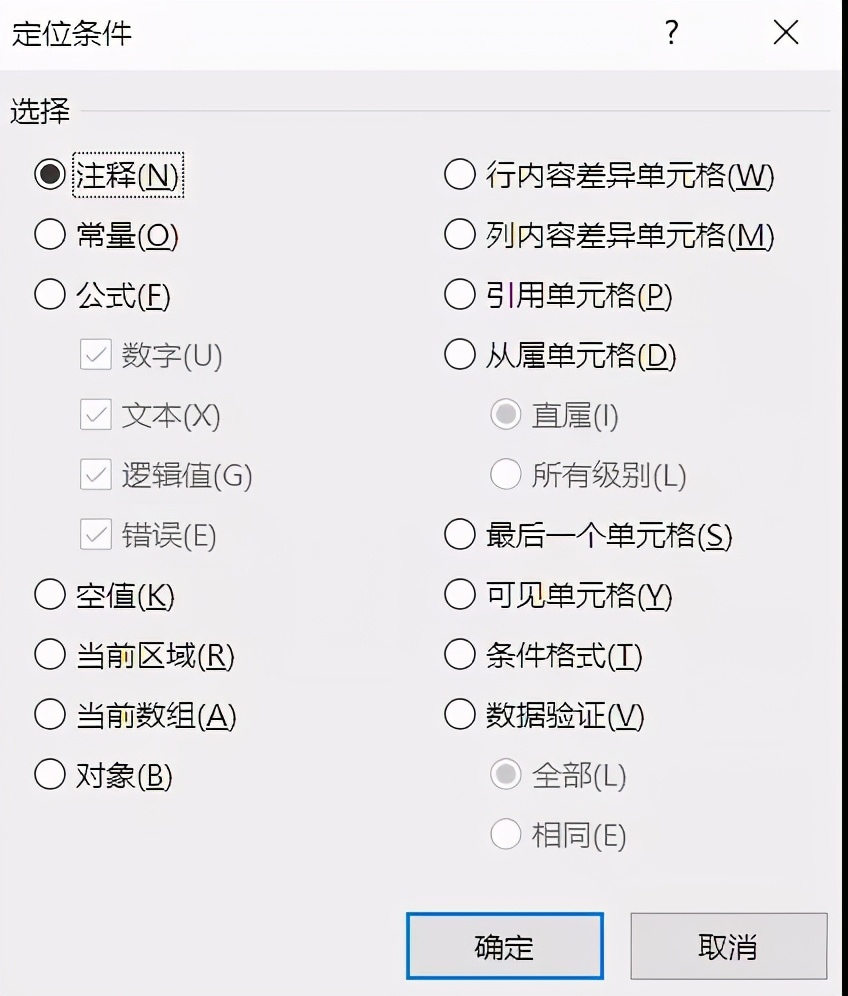Uncheck the 逻辑值 checkbox
The width and height of the screenshot is (848, 996).
96,476
